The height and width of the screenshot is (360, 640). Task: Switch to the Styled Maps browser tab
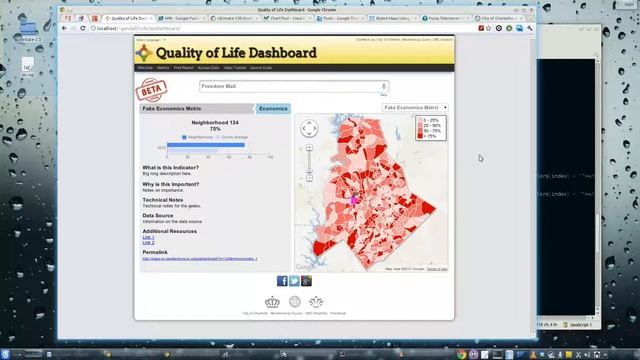point(393,18)
